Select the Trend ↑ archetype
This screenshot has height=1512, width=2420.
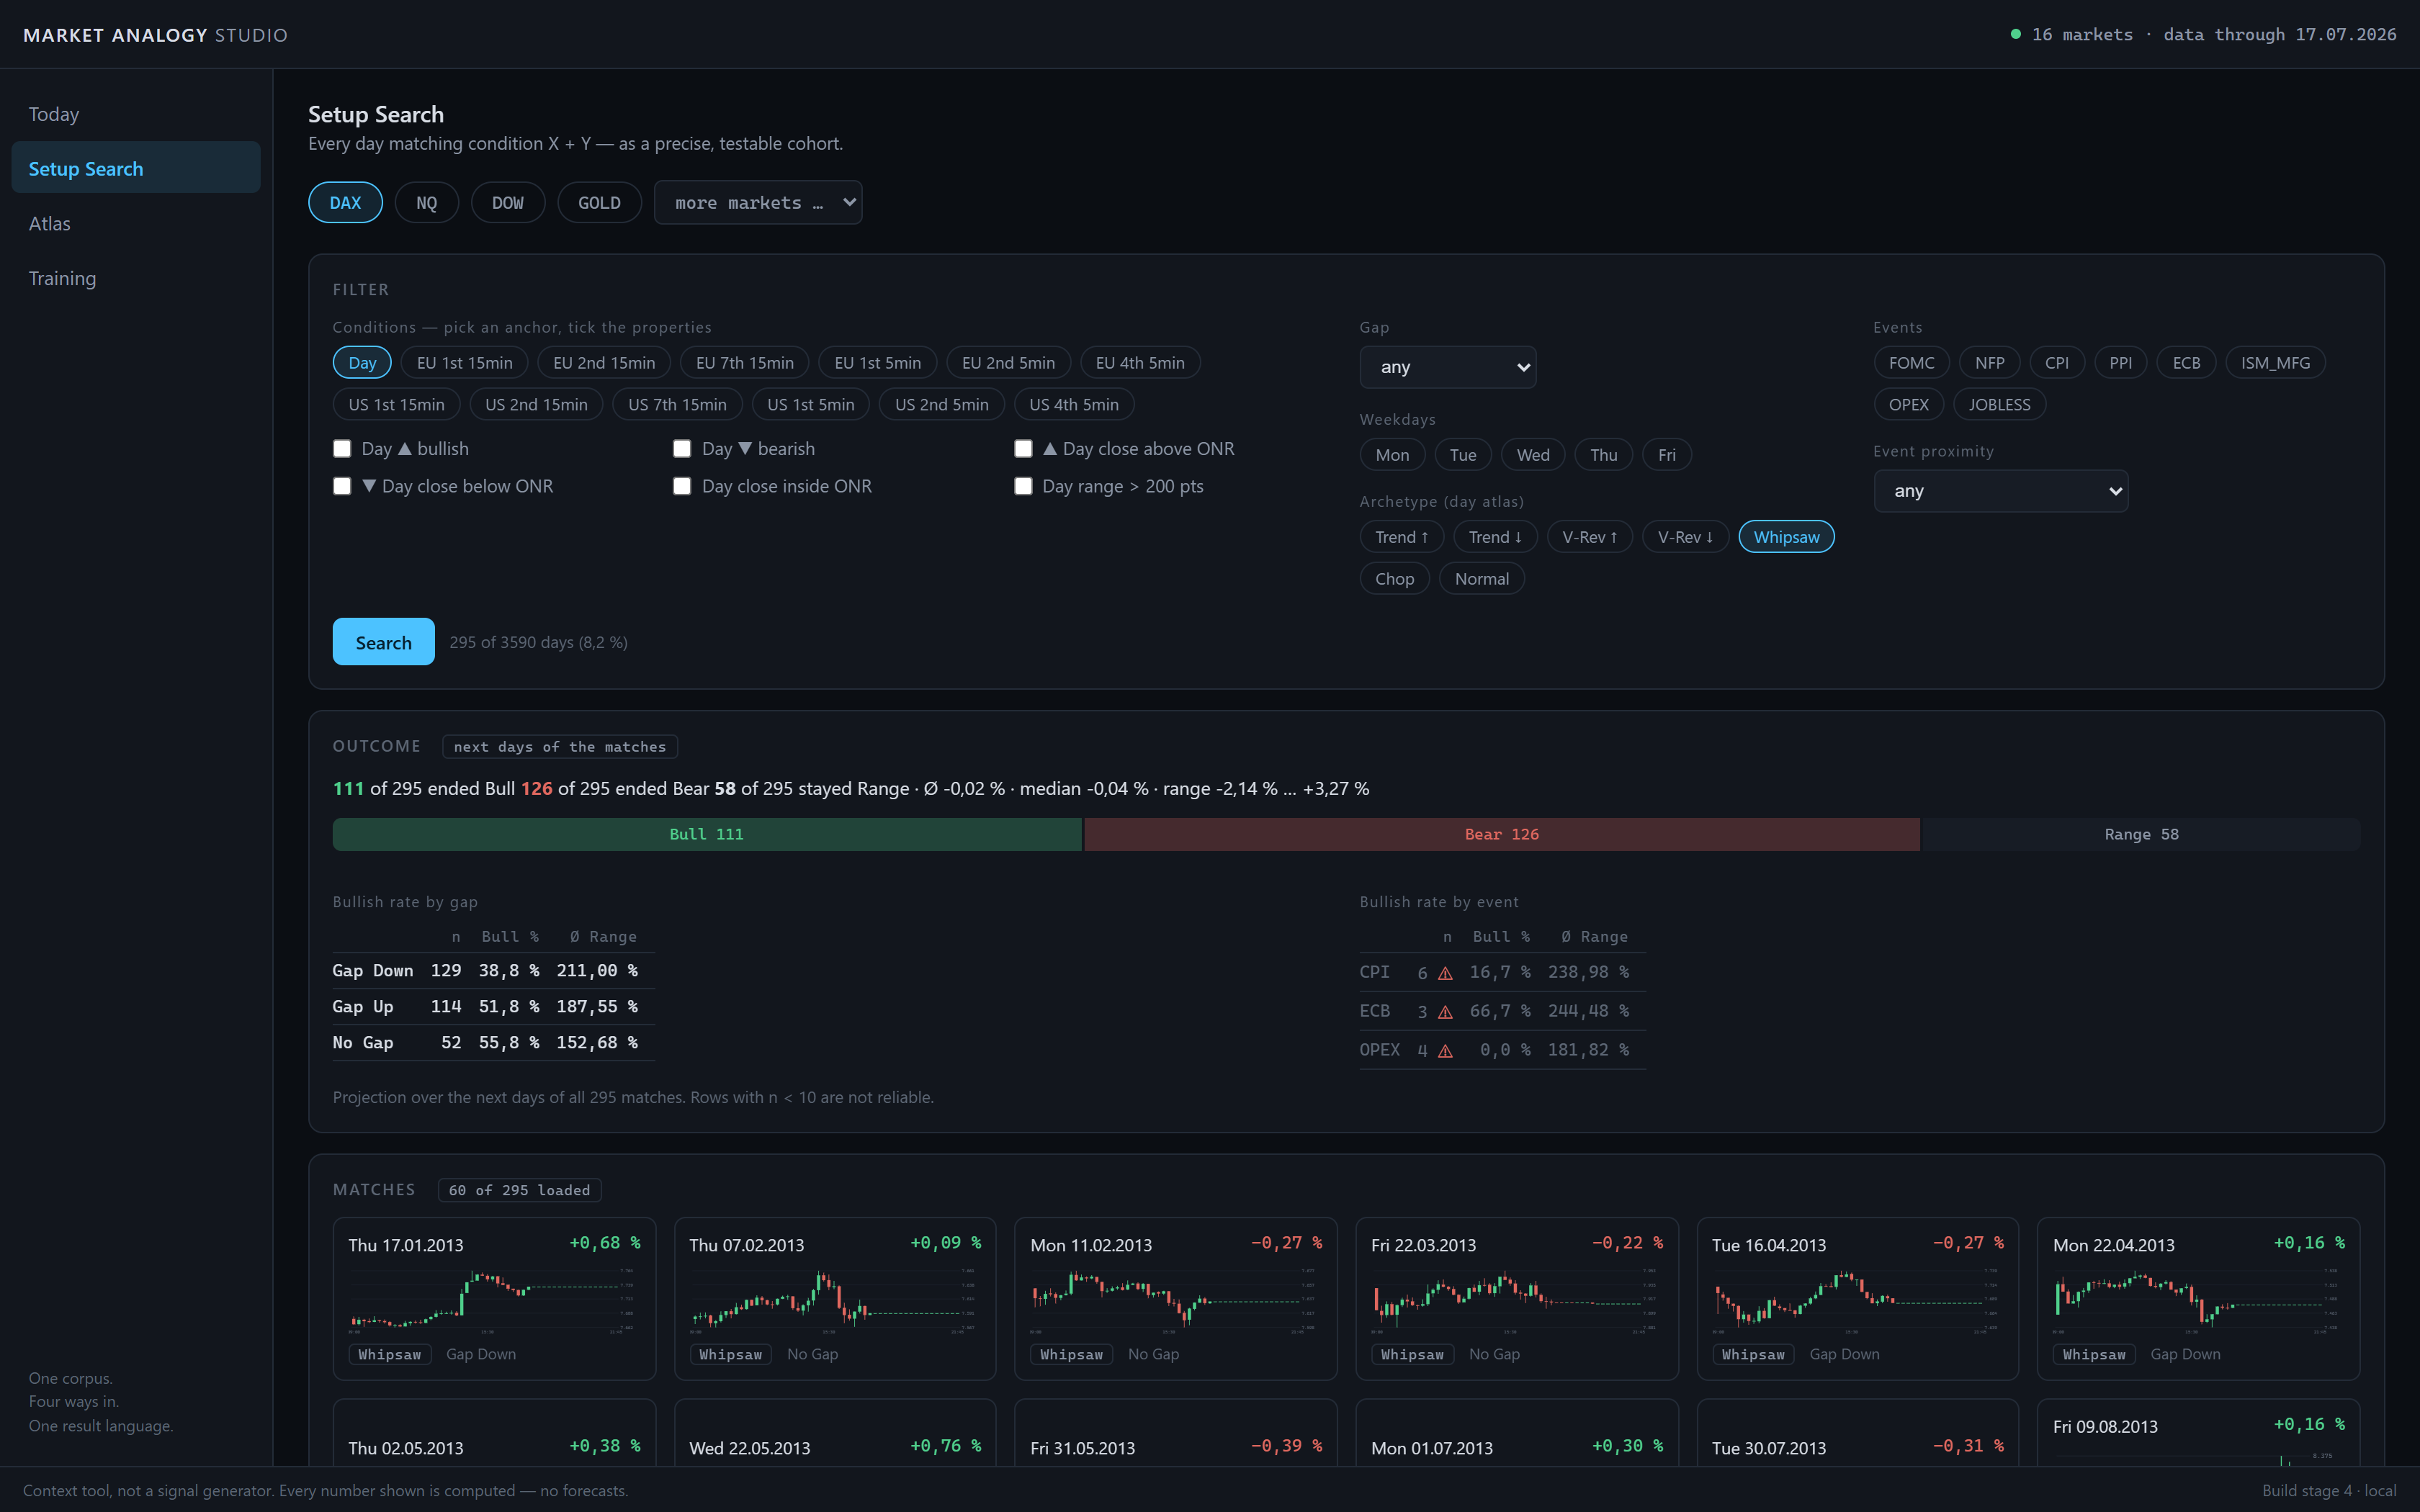click(1402, 537)
